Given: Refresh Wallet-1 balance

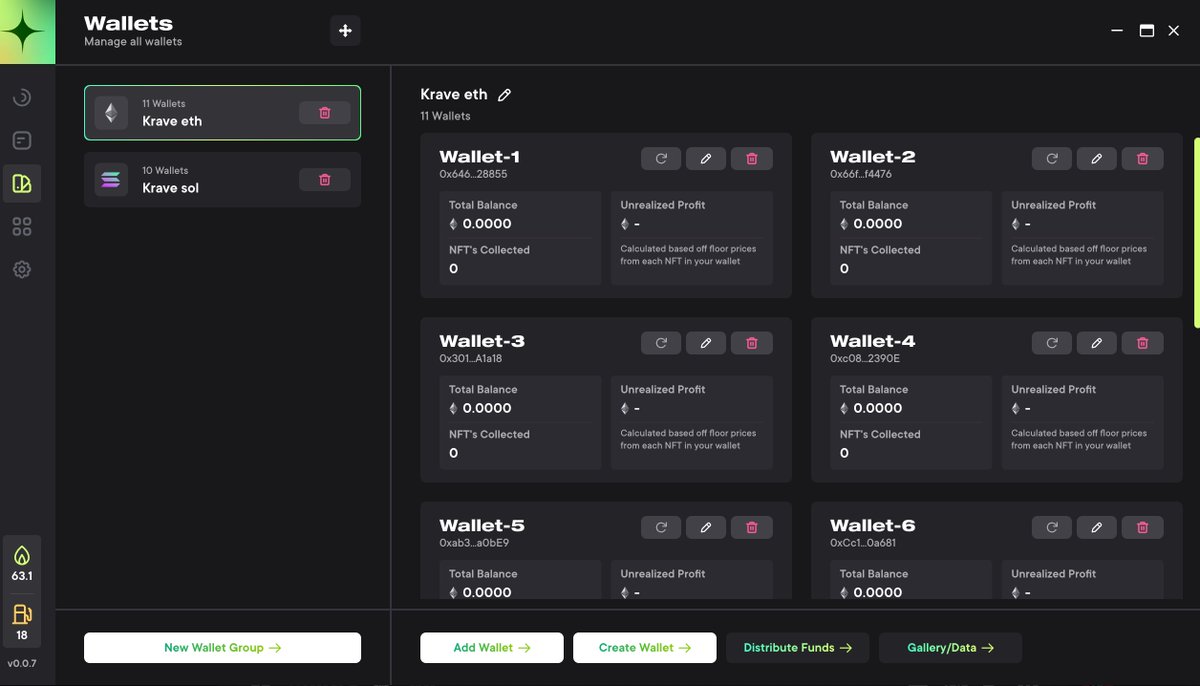Looking at the screenshot, I should tap(661, 159).
